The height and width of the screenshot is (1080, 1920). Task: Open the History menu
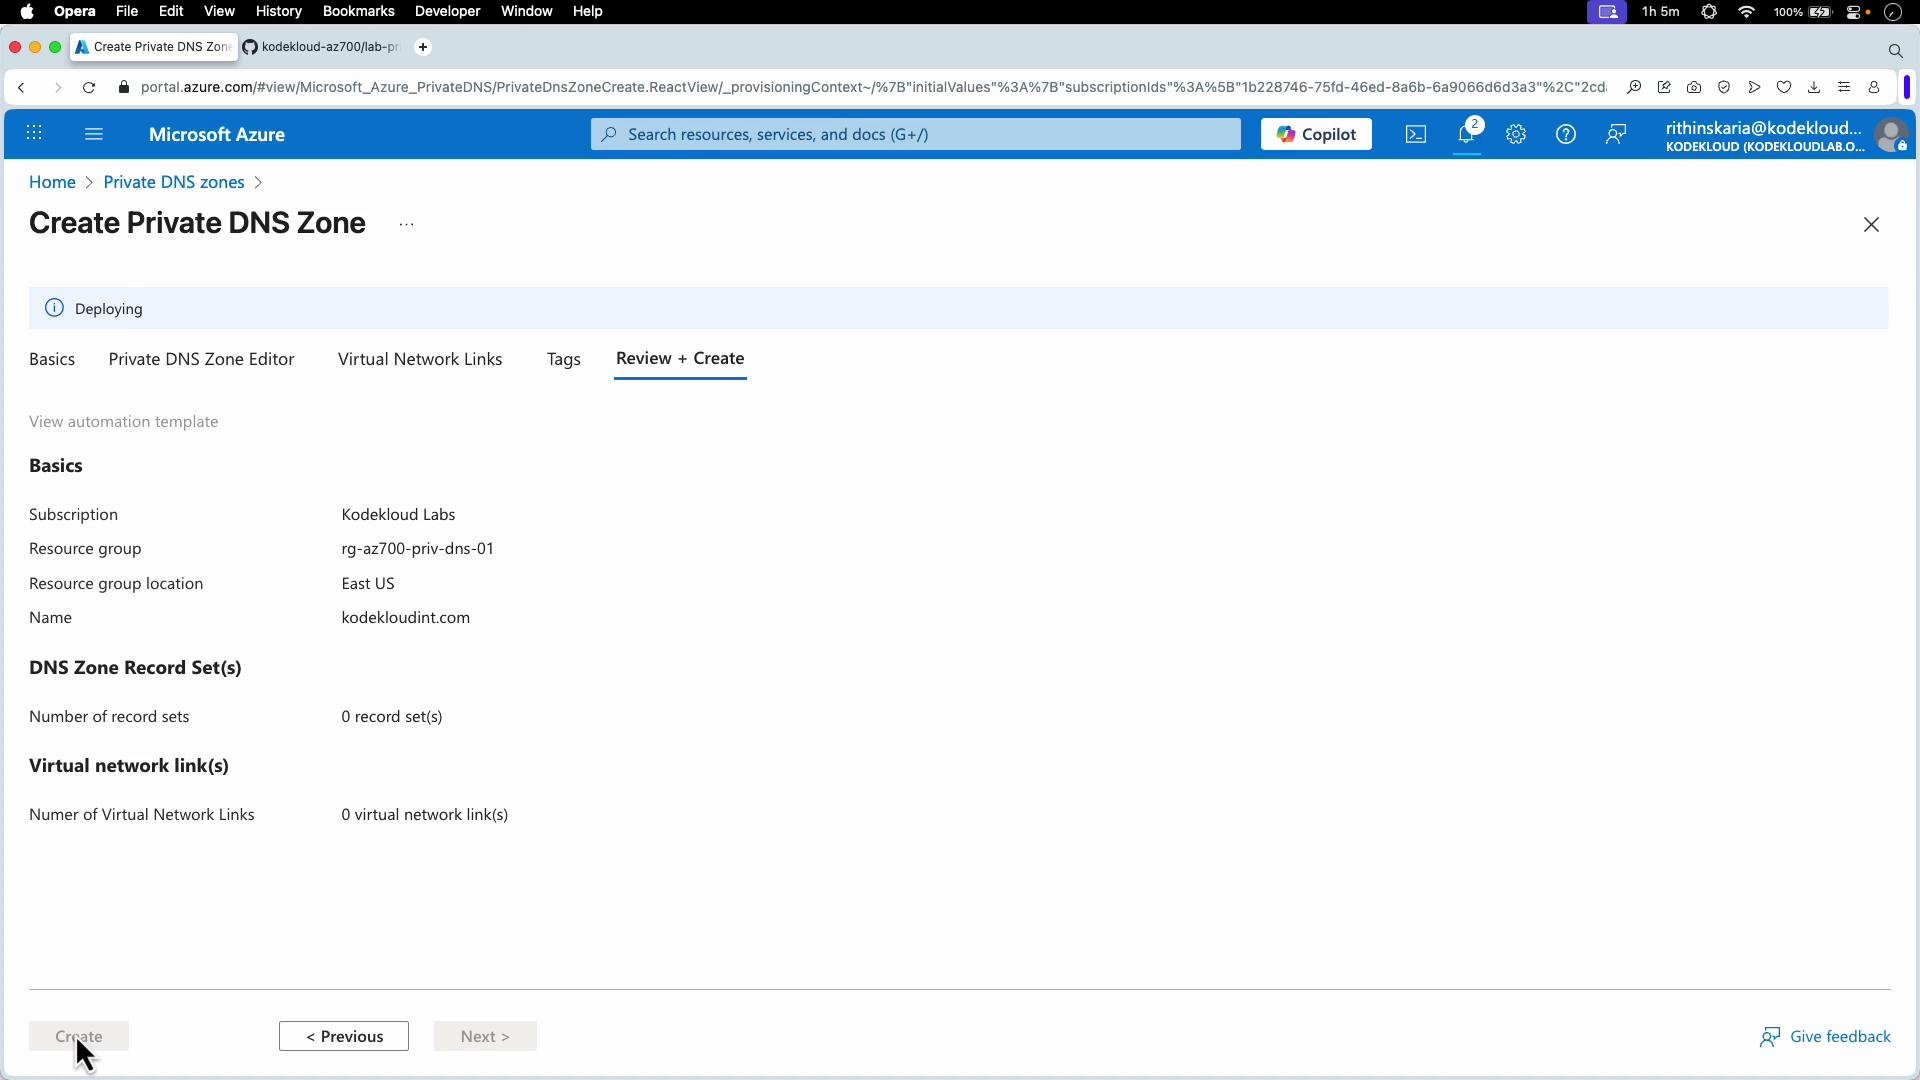point(279,11)
